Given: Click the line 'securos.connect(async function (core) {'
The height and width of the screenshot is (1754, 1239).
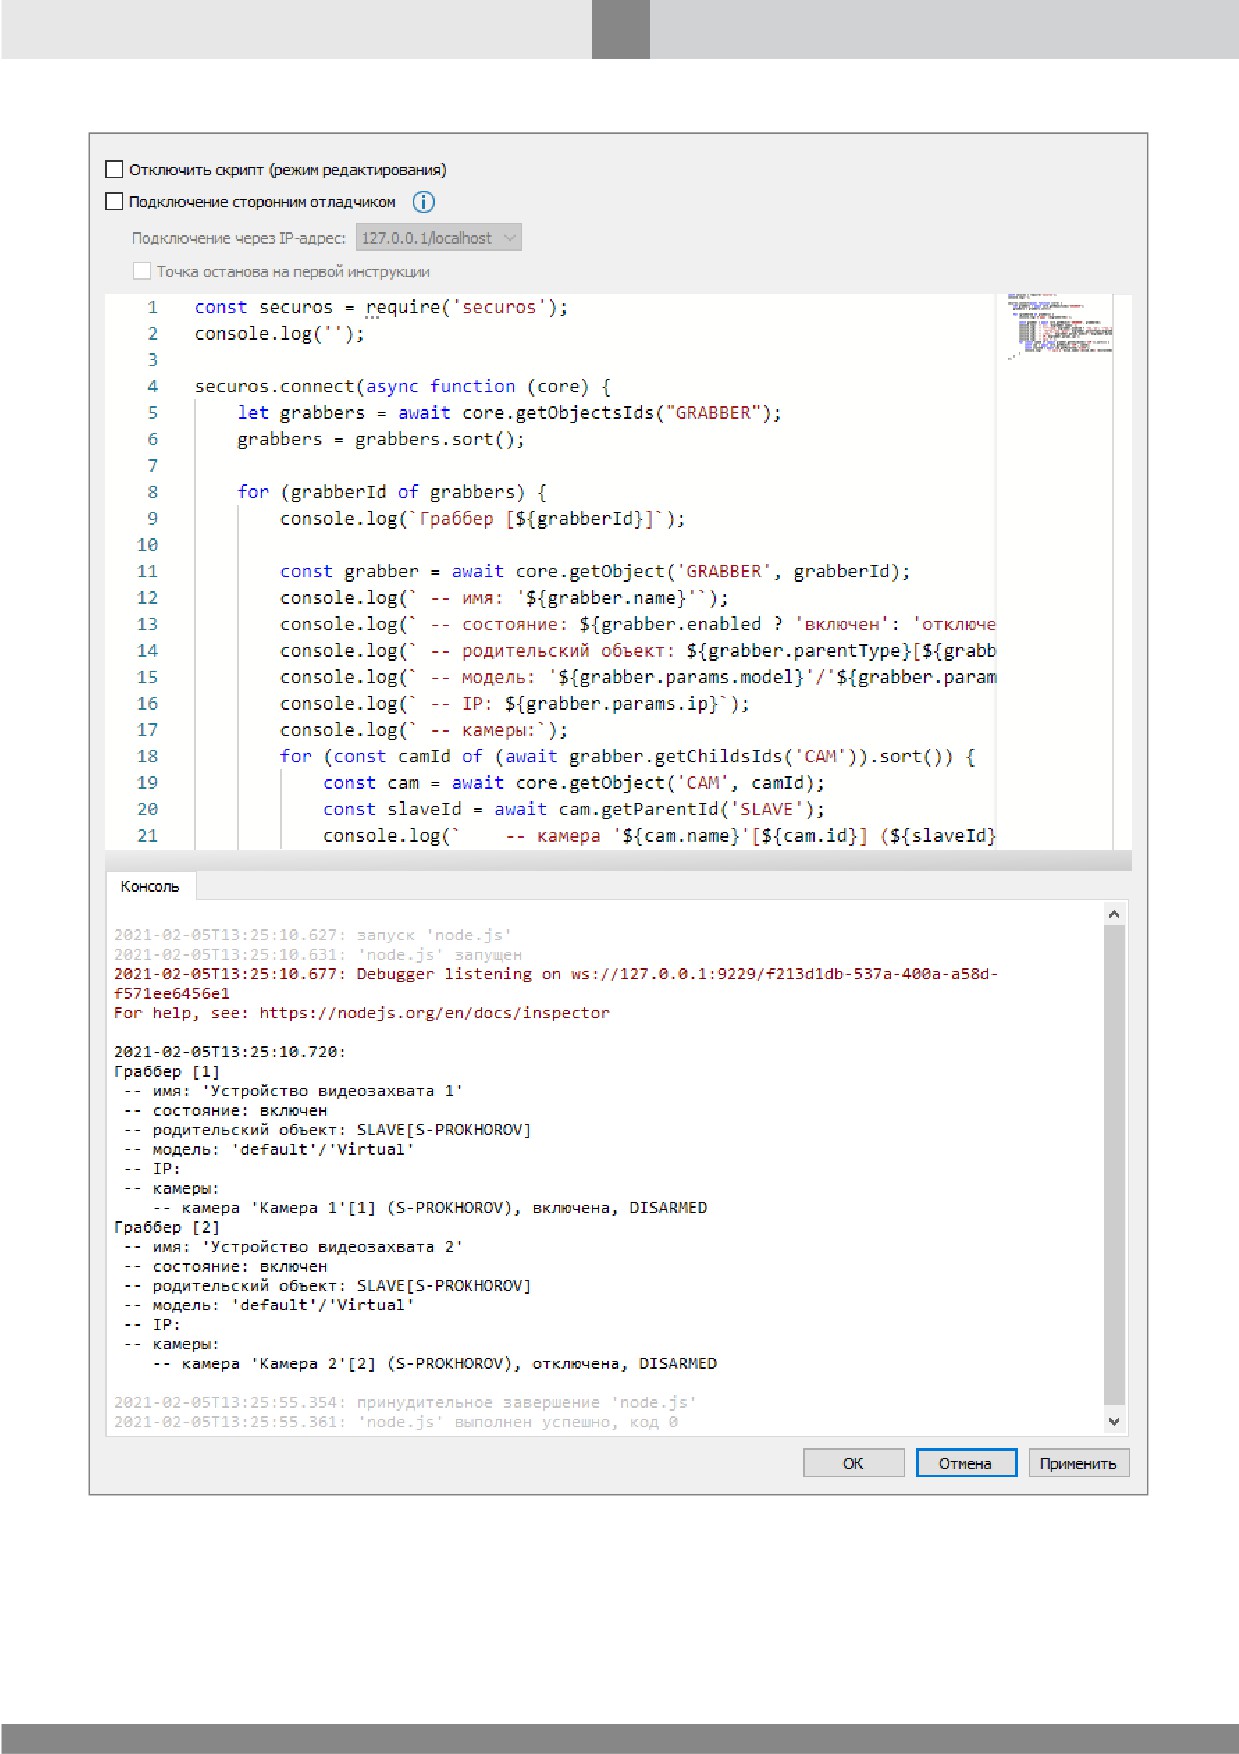Looking at the screenshot, I should click(x=402, y=386).
